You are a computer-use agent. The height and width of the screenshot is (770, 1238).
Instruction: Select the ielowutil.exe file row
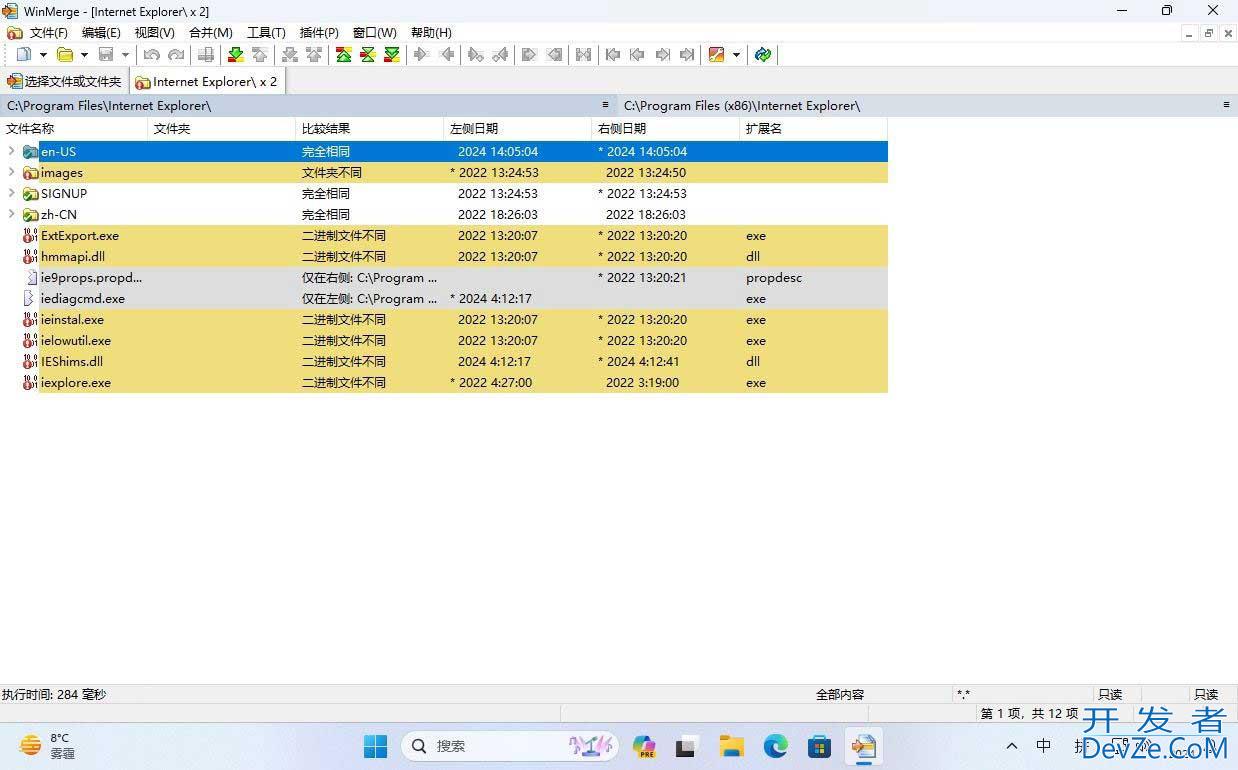pyautogui.click(x=444, y=340)
